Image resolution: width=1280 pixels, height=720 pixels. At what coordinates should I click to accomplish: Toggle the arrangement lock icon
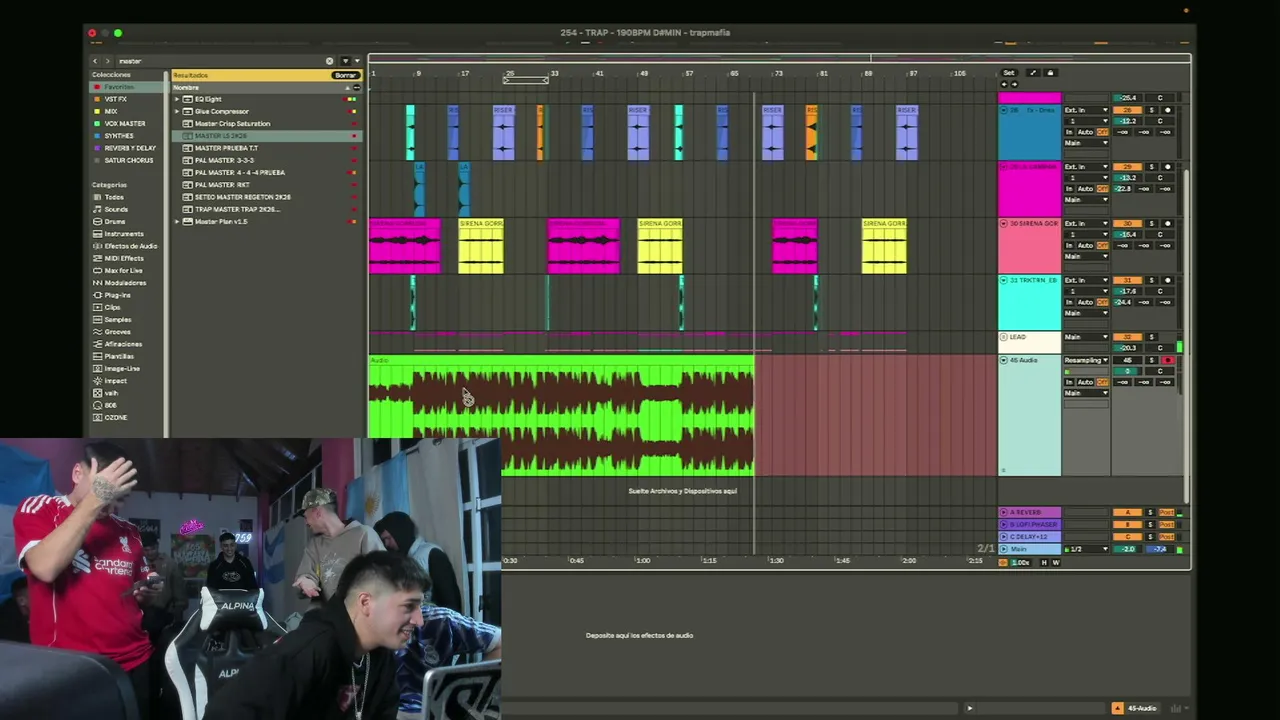(1049, 73)
